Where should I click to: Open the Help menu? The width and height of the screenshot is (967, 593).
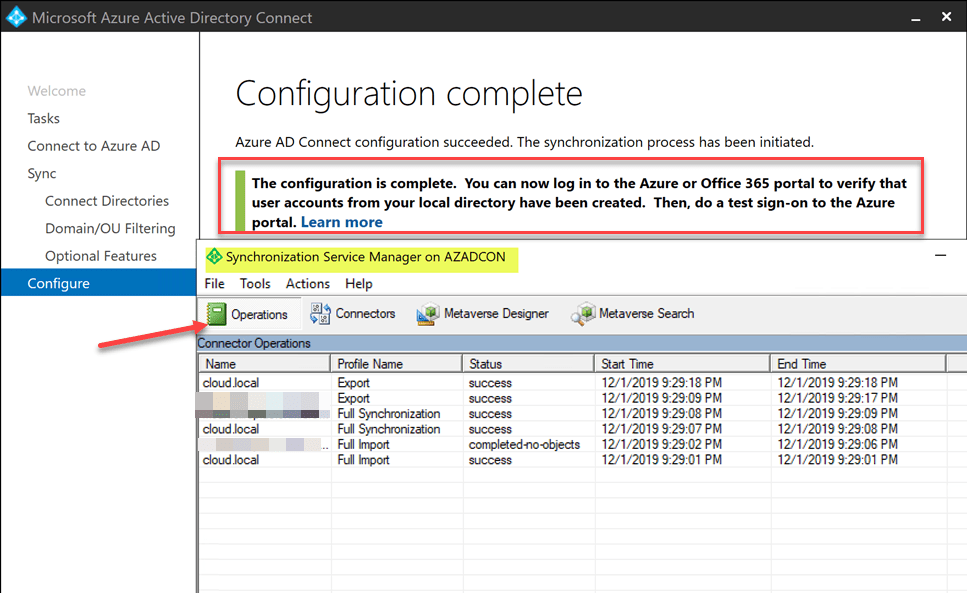(358, 284)
